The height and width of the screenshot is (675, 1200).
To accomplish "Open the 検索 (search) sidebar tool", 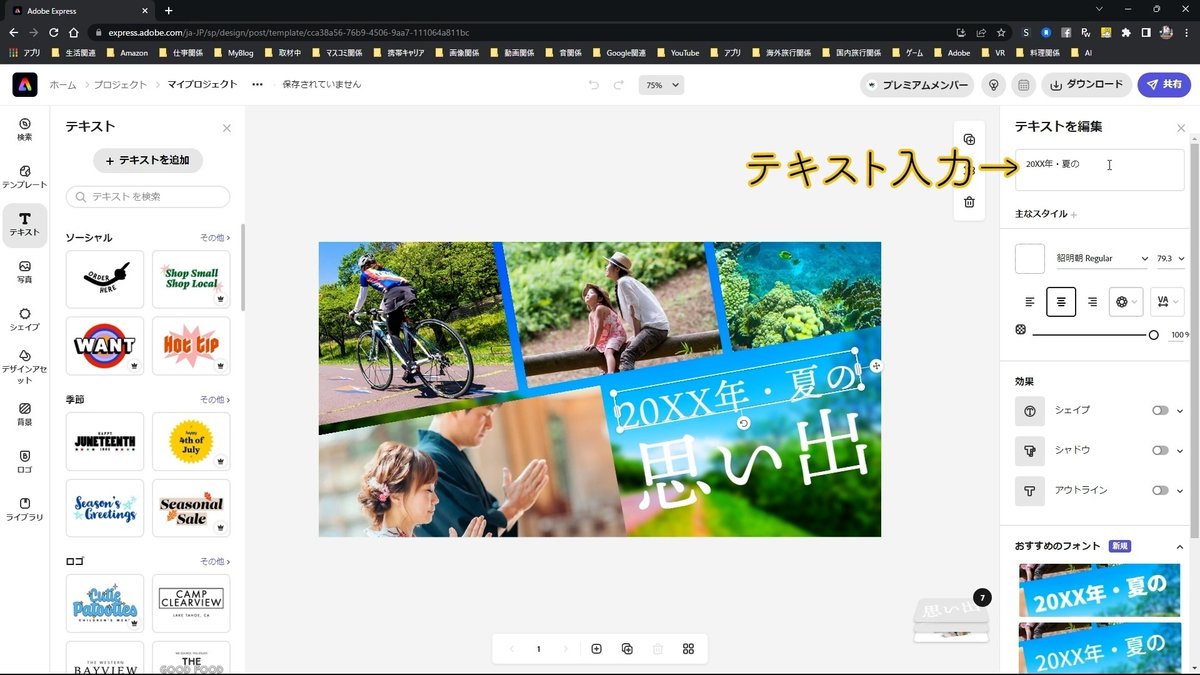I will click(x=25, y=129).
